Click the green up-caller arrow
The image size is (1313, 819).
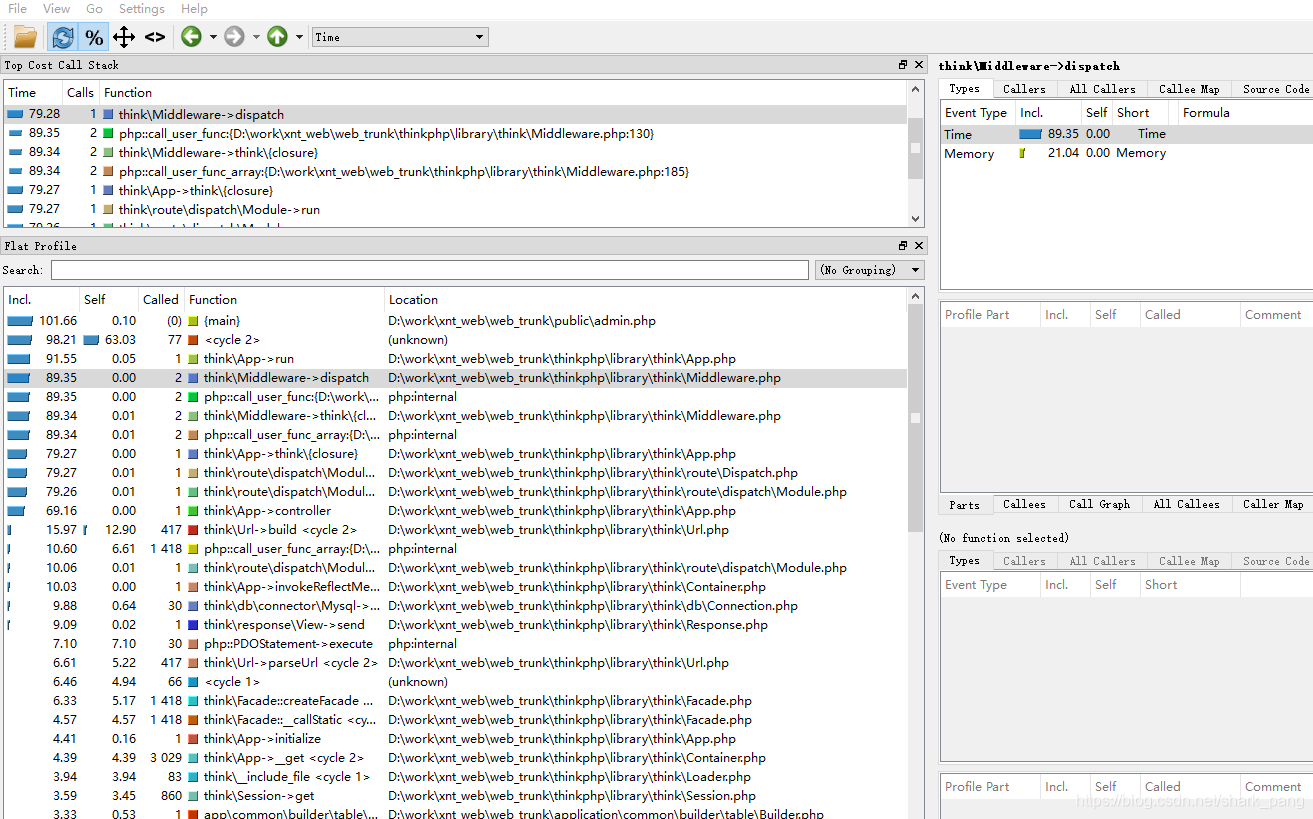(275, 36)
